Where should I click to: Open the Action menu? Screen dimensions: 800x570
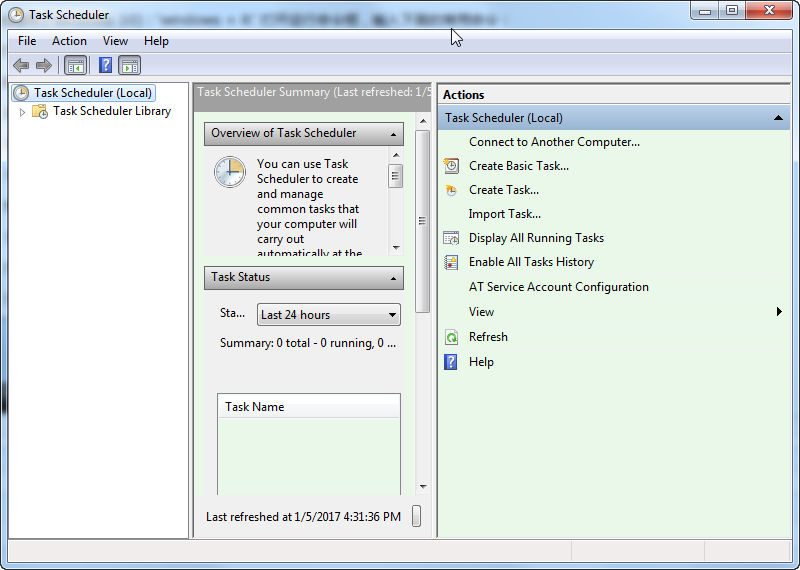tap(69, 41)
